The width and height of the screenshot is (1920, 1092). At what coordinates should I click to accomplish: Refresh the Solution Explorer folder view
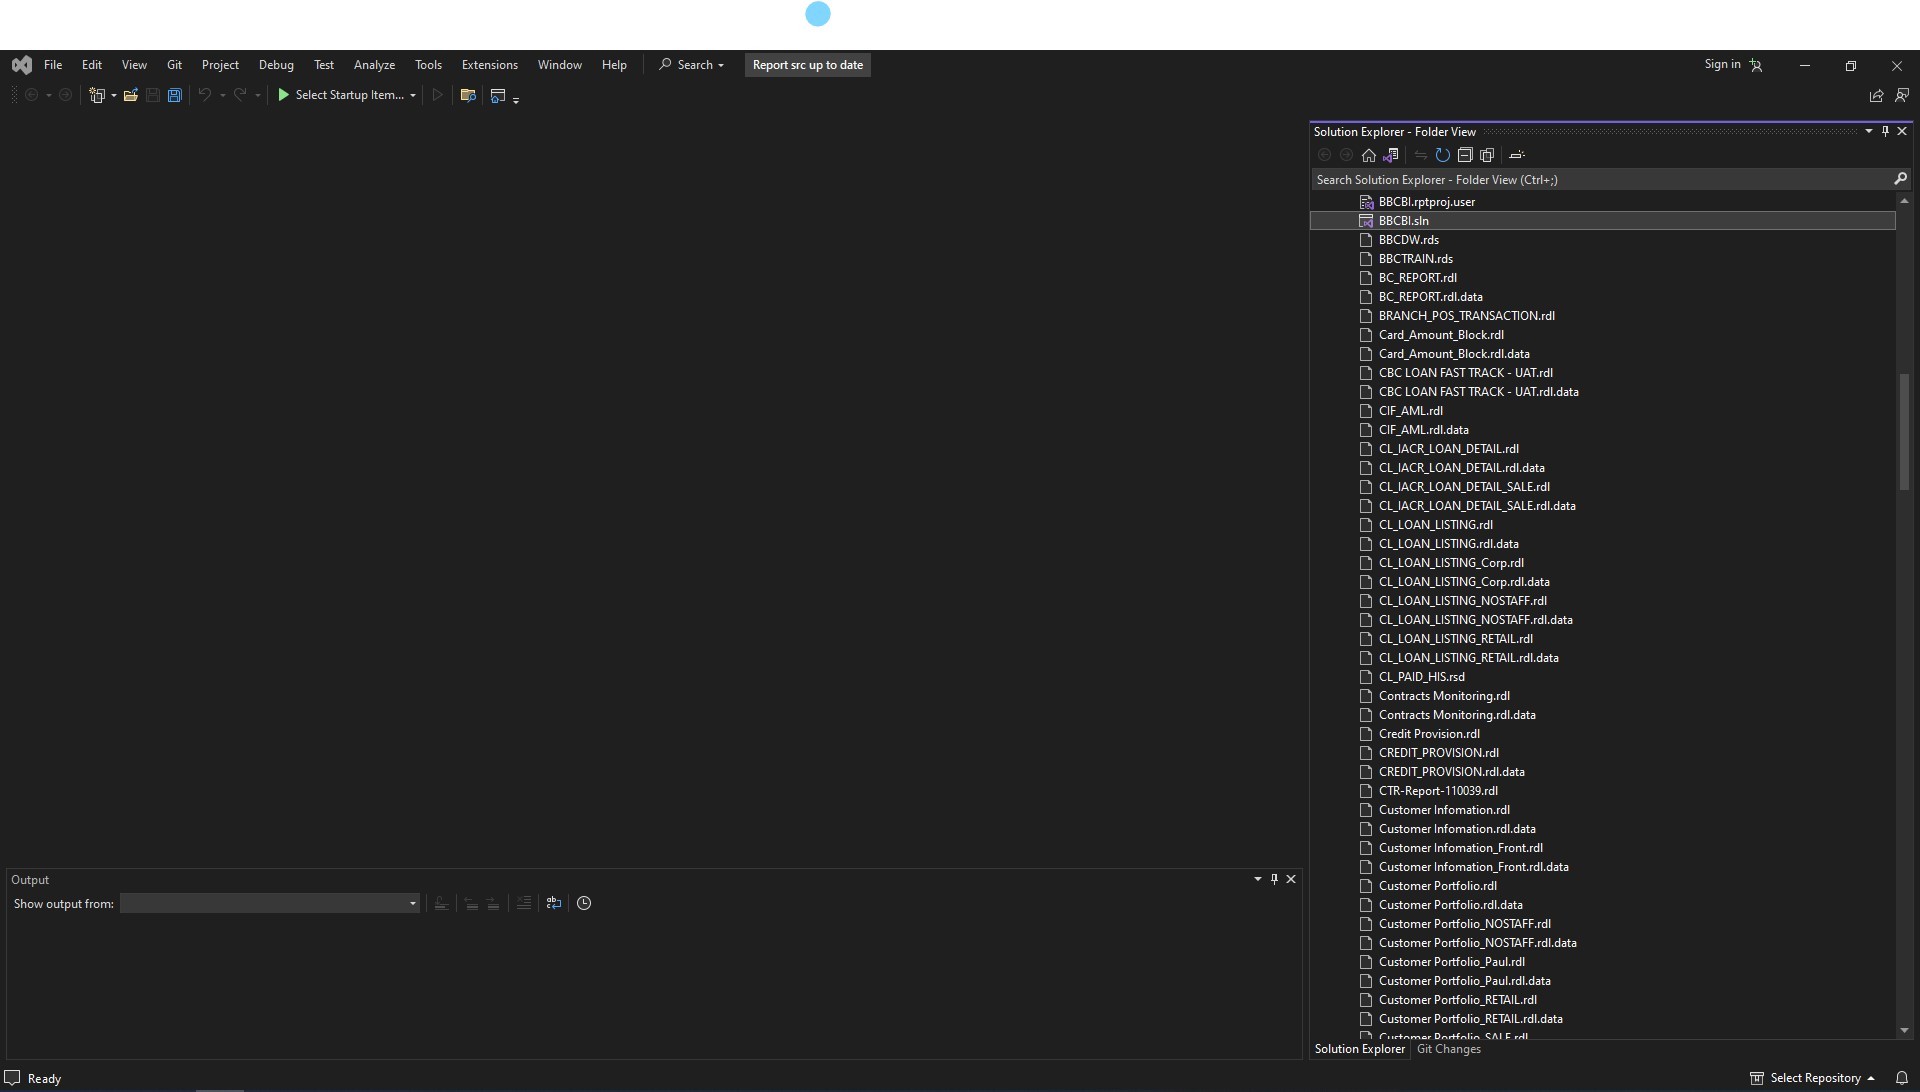[1442, 155]
